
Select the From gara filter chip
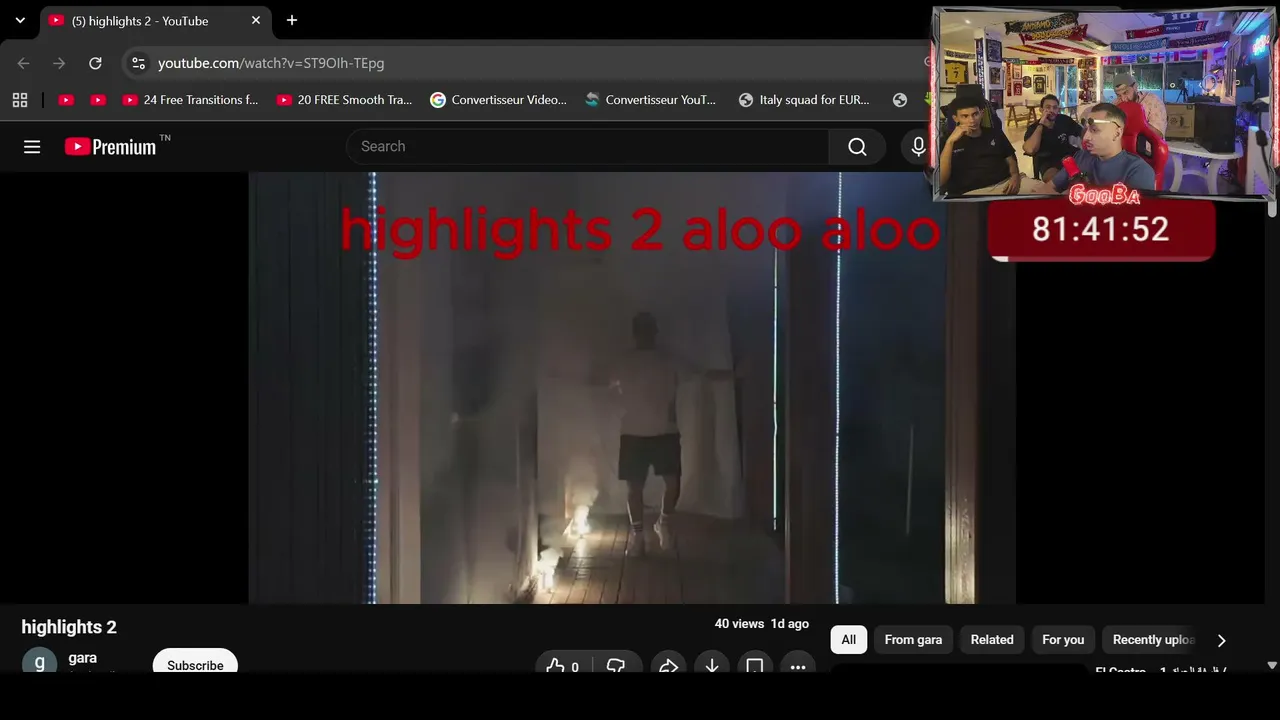pos(913,640)
